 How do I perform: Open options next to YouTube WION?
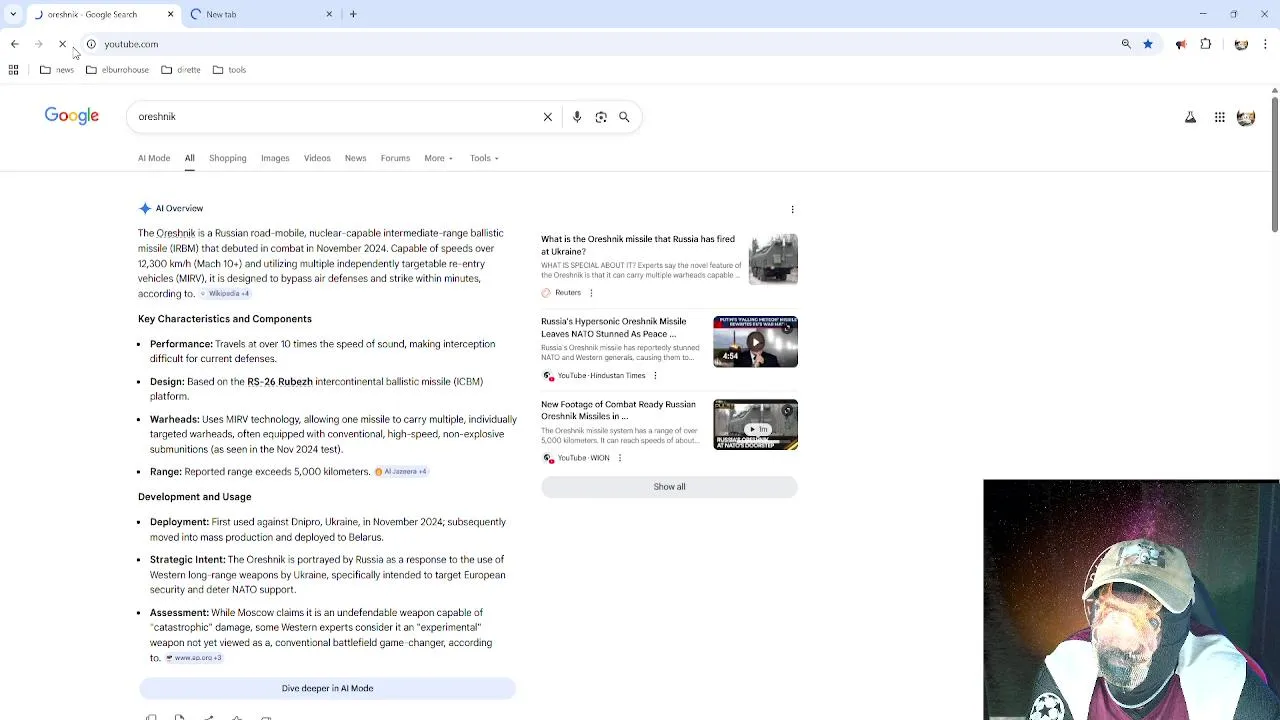[x=619, y=458]
